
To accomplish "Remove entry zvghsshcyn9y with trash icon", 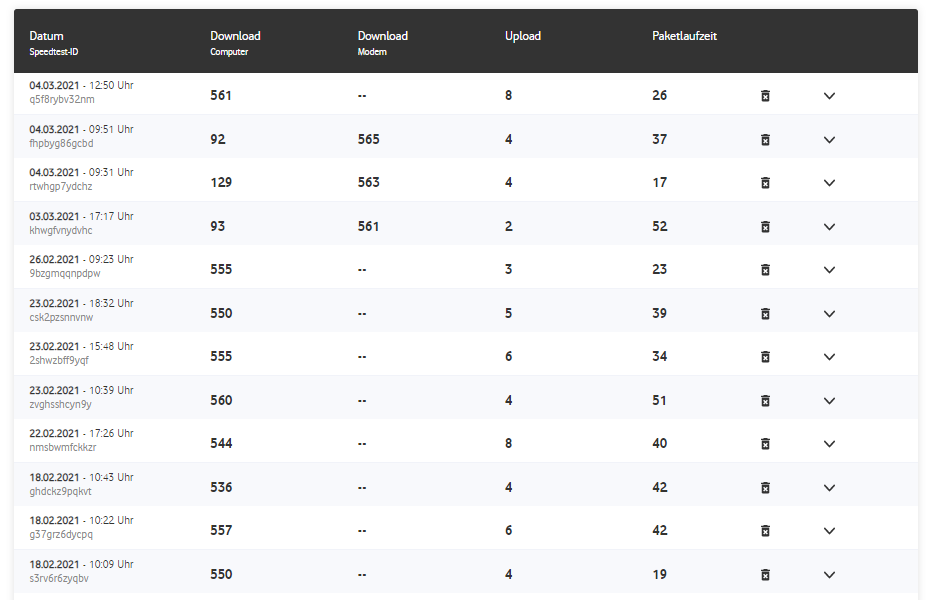I will click(765, 400).
